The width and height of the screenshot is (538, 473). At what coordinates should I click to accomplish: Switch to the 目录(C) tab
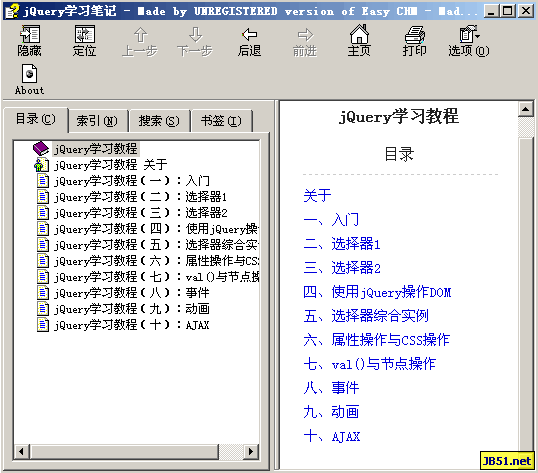(36, 119)
